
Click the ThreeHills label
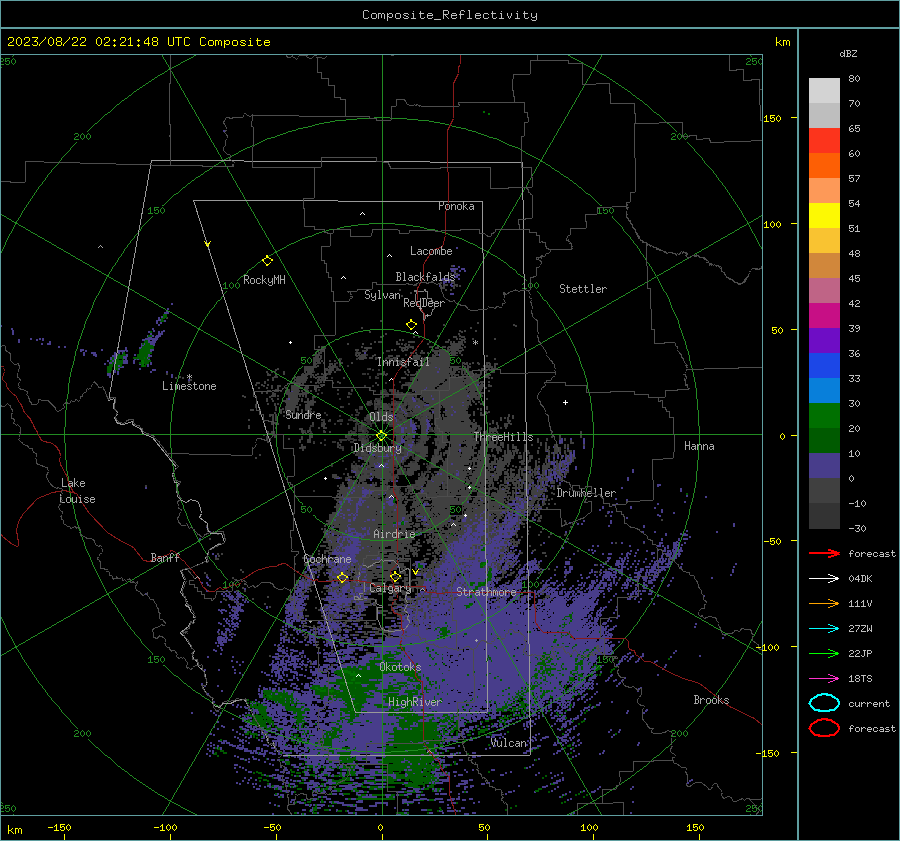(503, 437)
